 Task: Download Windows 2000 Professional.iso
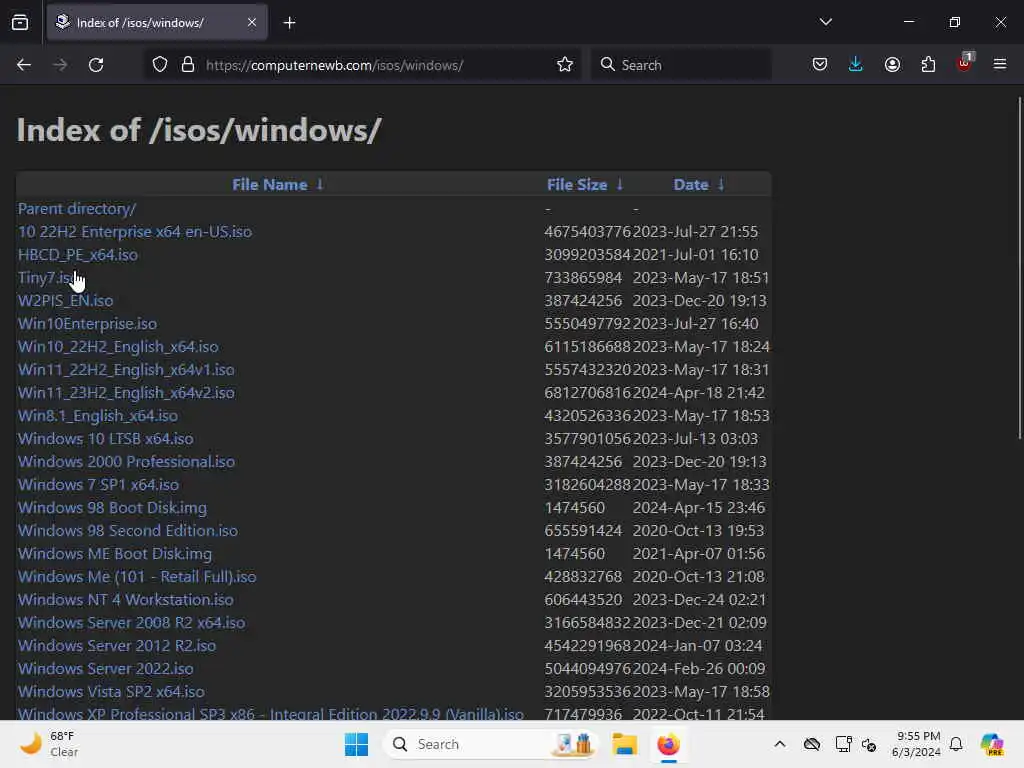(126, 462)
